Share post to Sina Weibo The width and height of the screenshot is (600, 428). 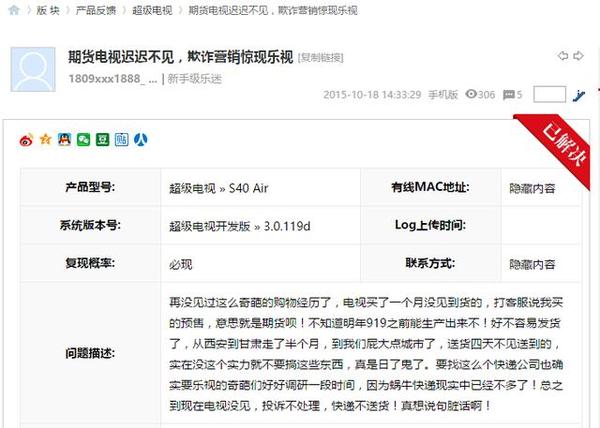pos(26,140)
